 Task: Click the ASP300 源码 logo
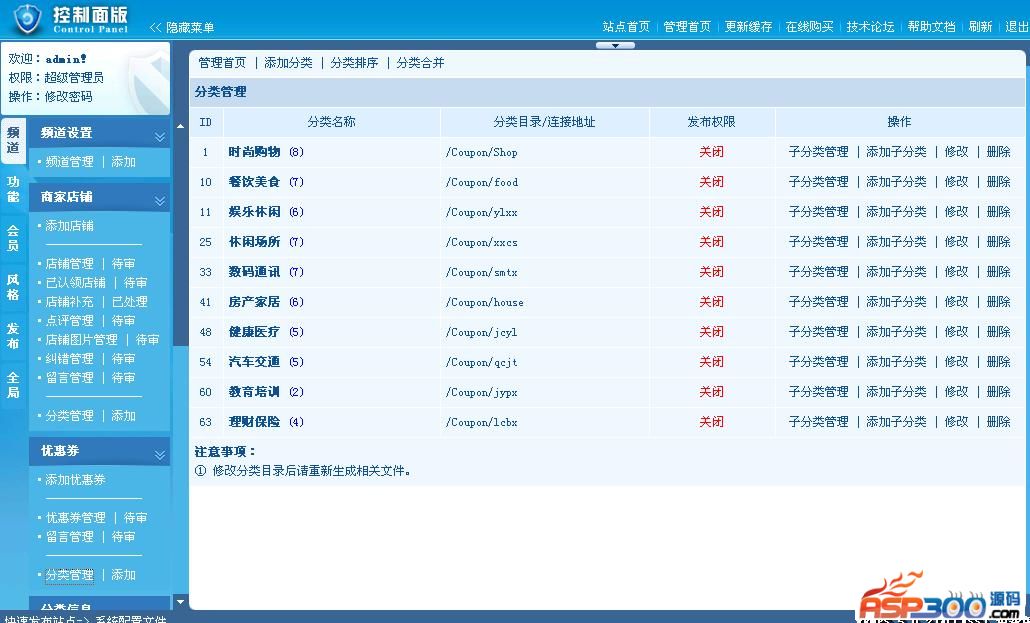pos(938,599)
